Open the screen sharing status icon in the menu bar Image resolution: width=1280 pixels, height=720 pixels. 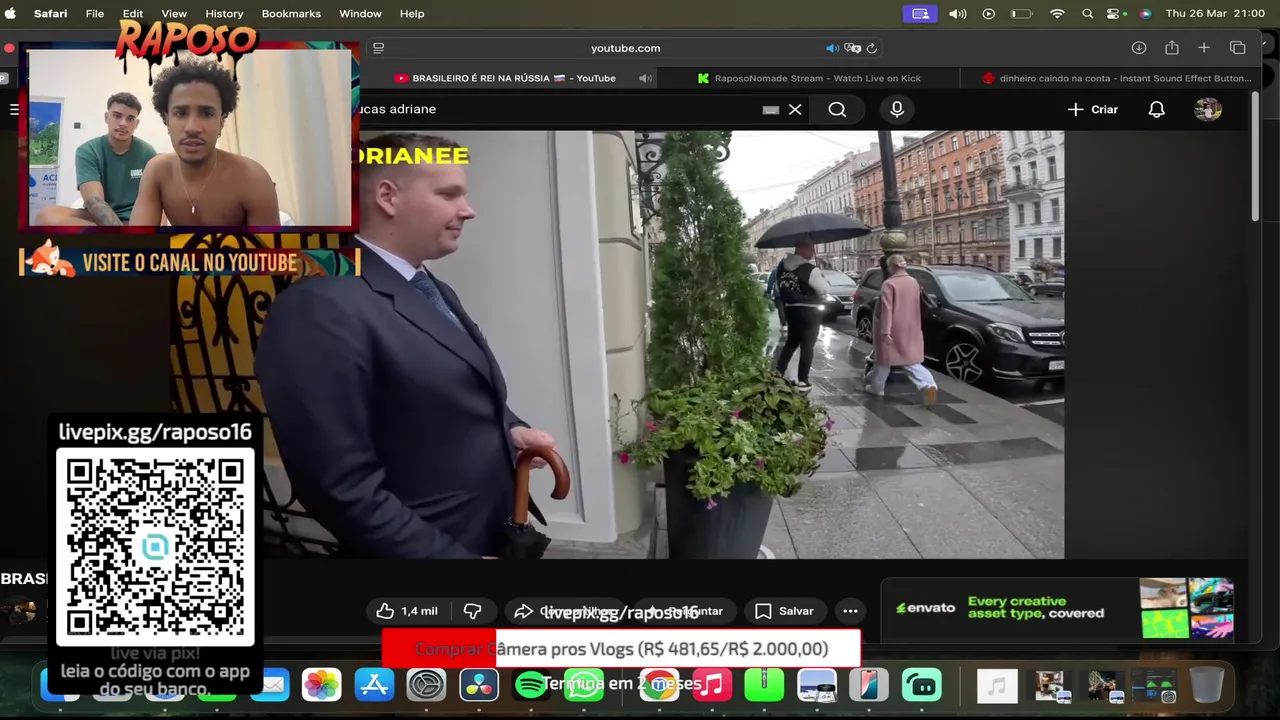coord(921,14)
